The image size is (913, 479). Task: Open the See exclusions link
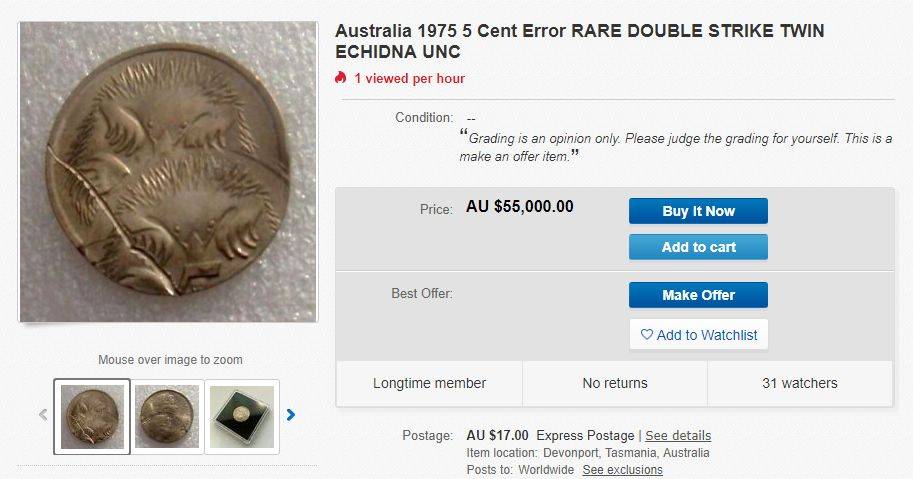point(622,470)
